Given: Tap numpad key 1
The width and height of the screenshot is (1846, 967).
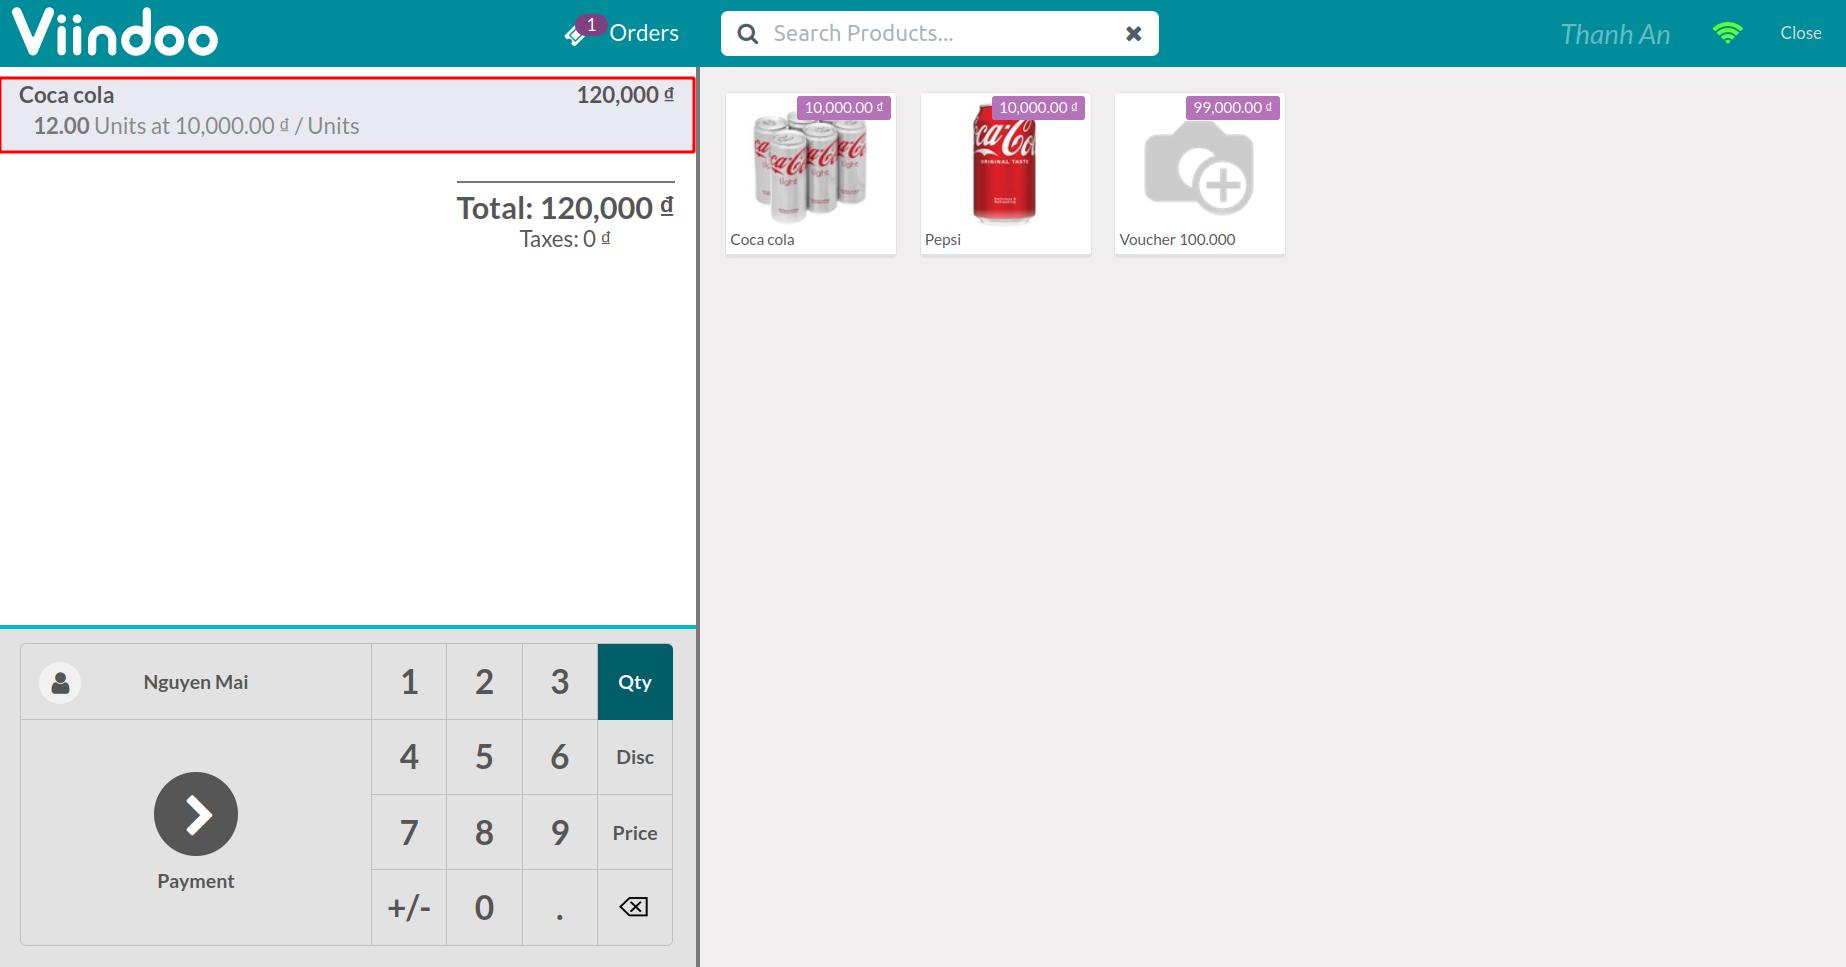Looking at the screenshot, I should click(409, 682).
